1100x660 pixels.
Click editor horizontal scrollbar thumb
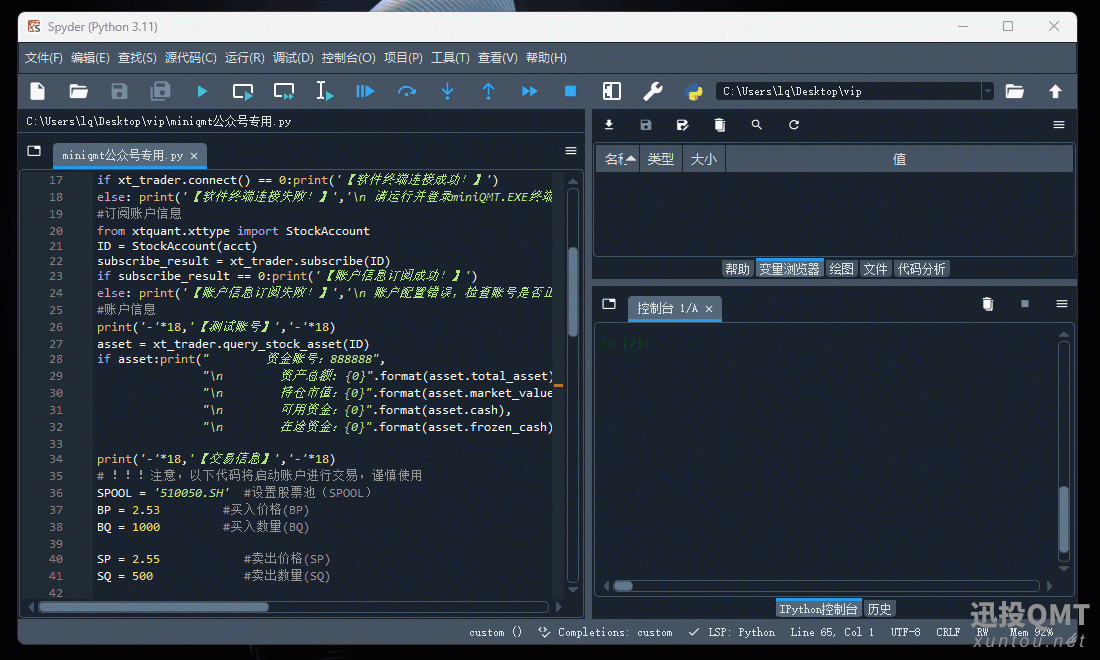click(x=154, y=607)
